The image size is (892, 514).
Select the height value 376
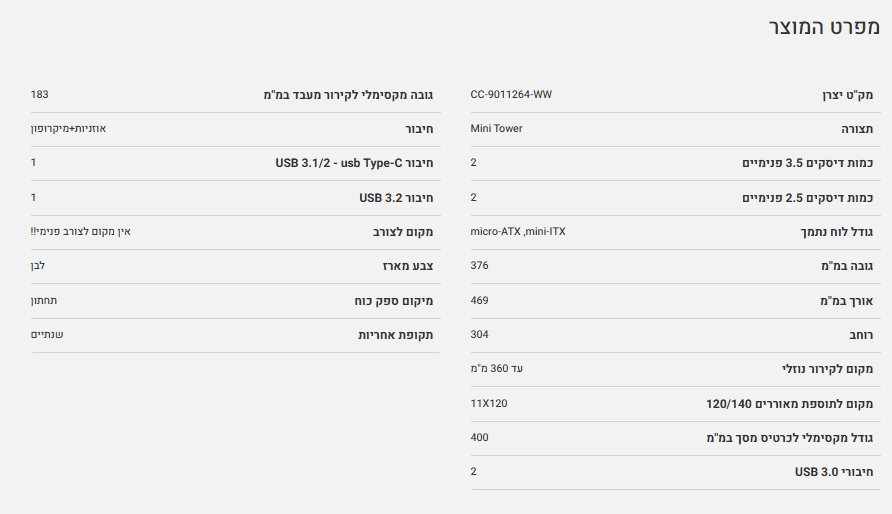pos(479,265)
